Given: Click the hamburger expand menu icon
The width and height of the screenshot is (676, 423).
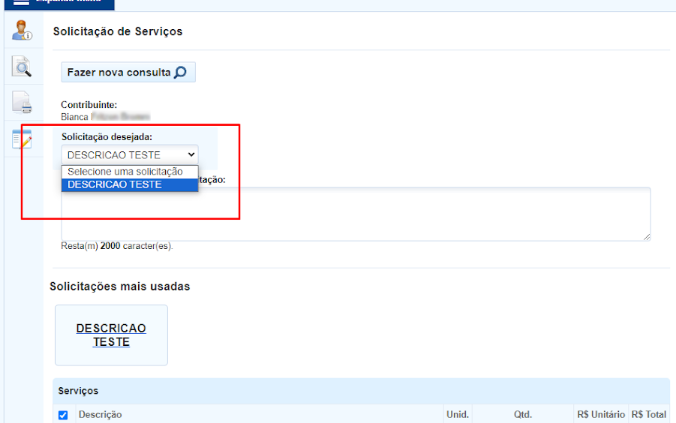Looking at the screenshot, I should (x=21, y=3).
